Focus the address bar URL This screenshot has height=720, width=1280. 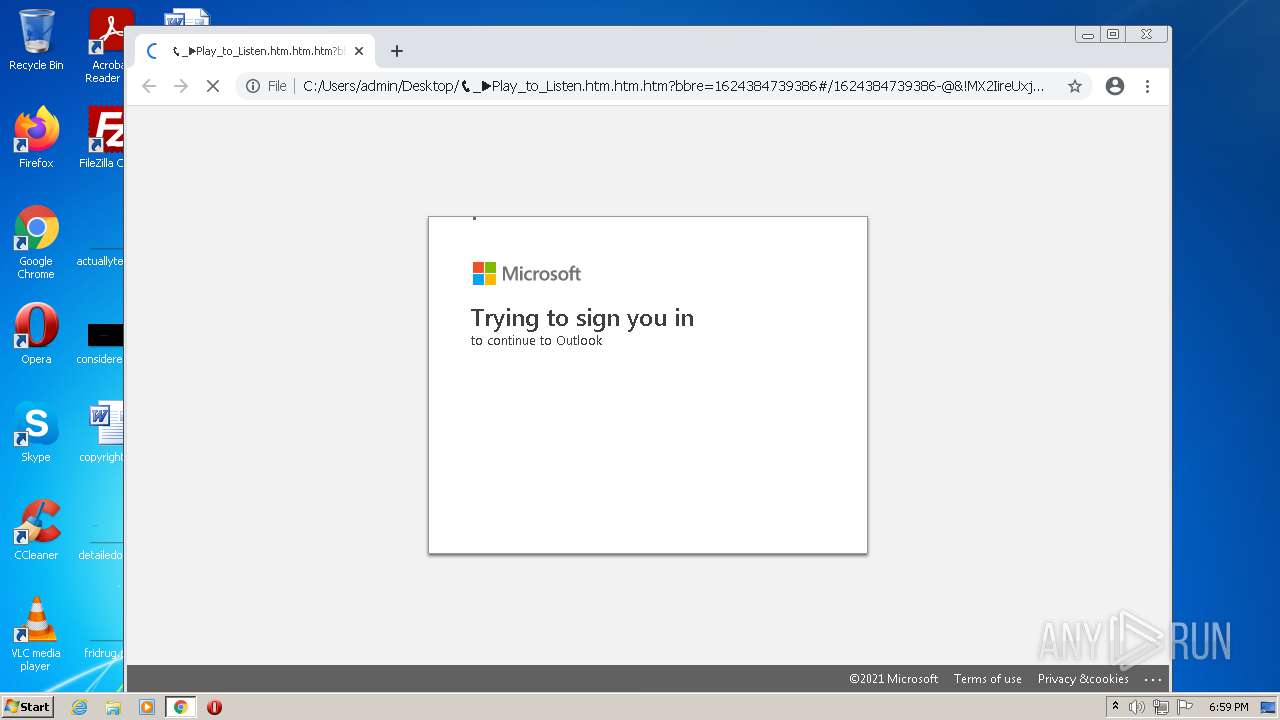click(x=673, y=87)
